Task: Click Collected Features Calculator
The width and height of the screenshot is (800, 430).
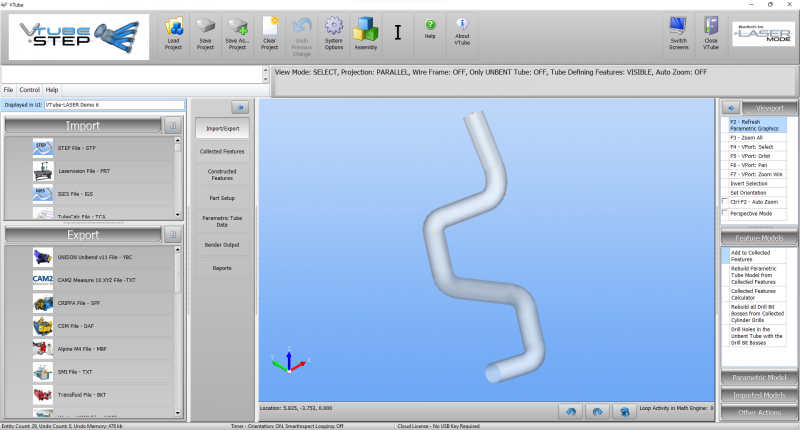Action: pos(758,294)
